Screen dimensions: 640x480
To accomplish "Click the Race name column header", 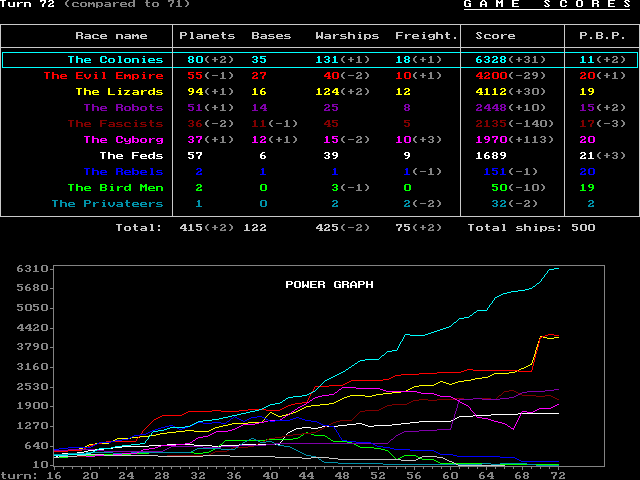I will (111, 36).
